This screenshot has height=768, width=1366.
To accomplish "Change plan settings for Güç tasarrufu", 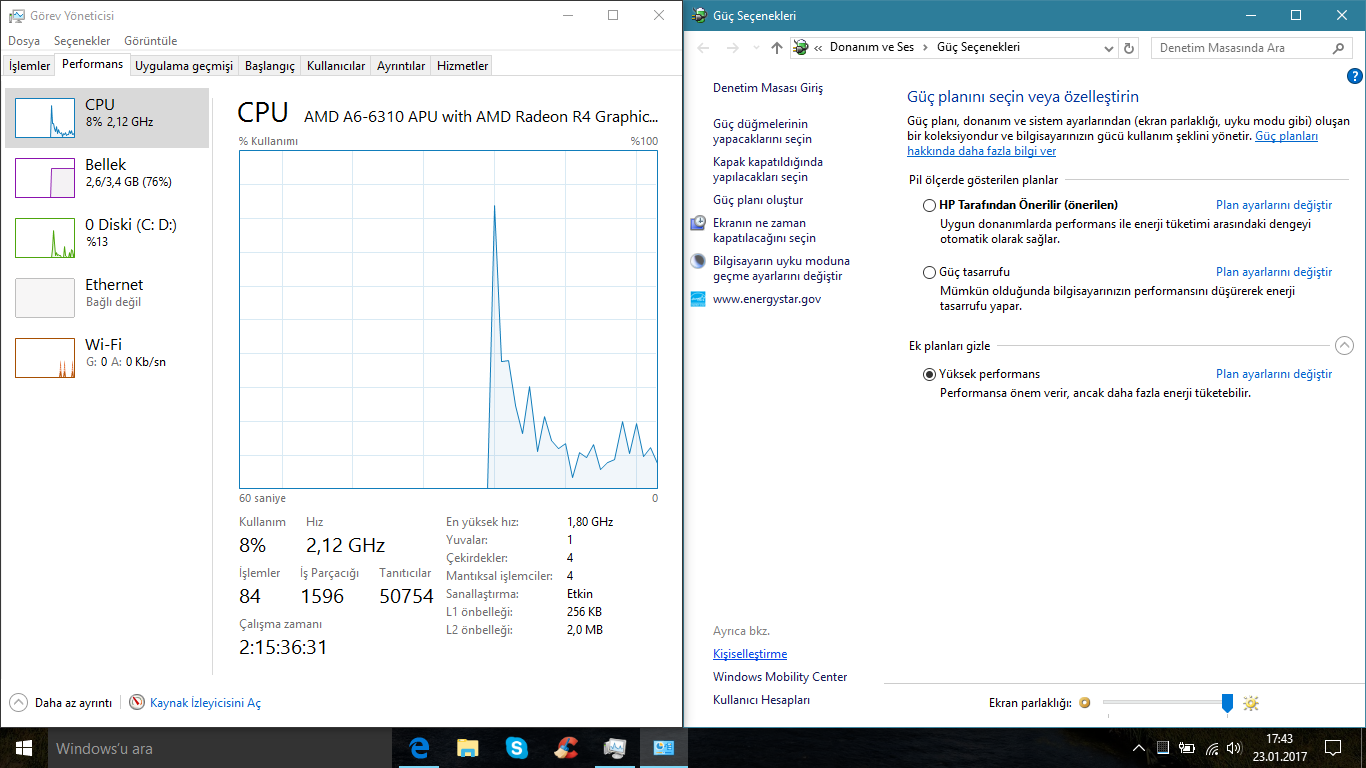I will [x=1274, y=272].
